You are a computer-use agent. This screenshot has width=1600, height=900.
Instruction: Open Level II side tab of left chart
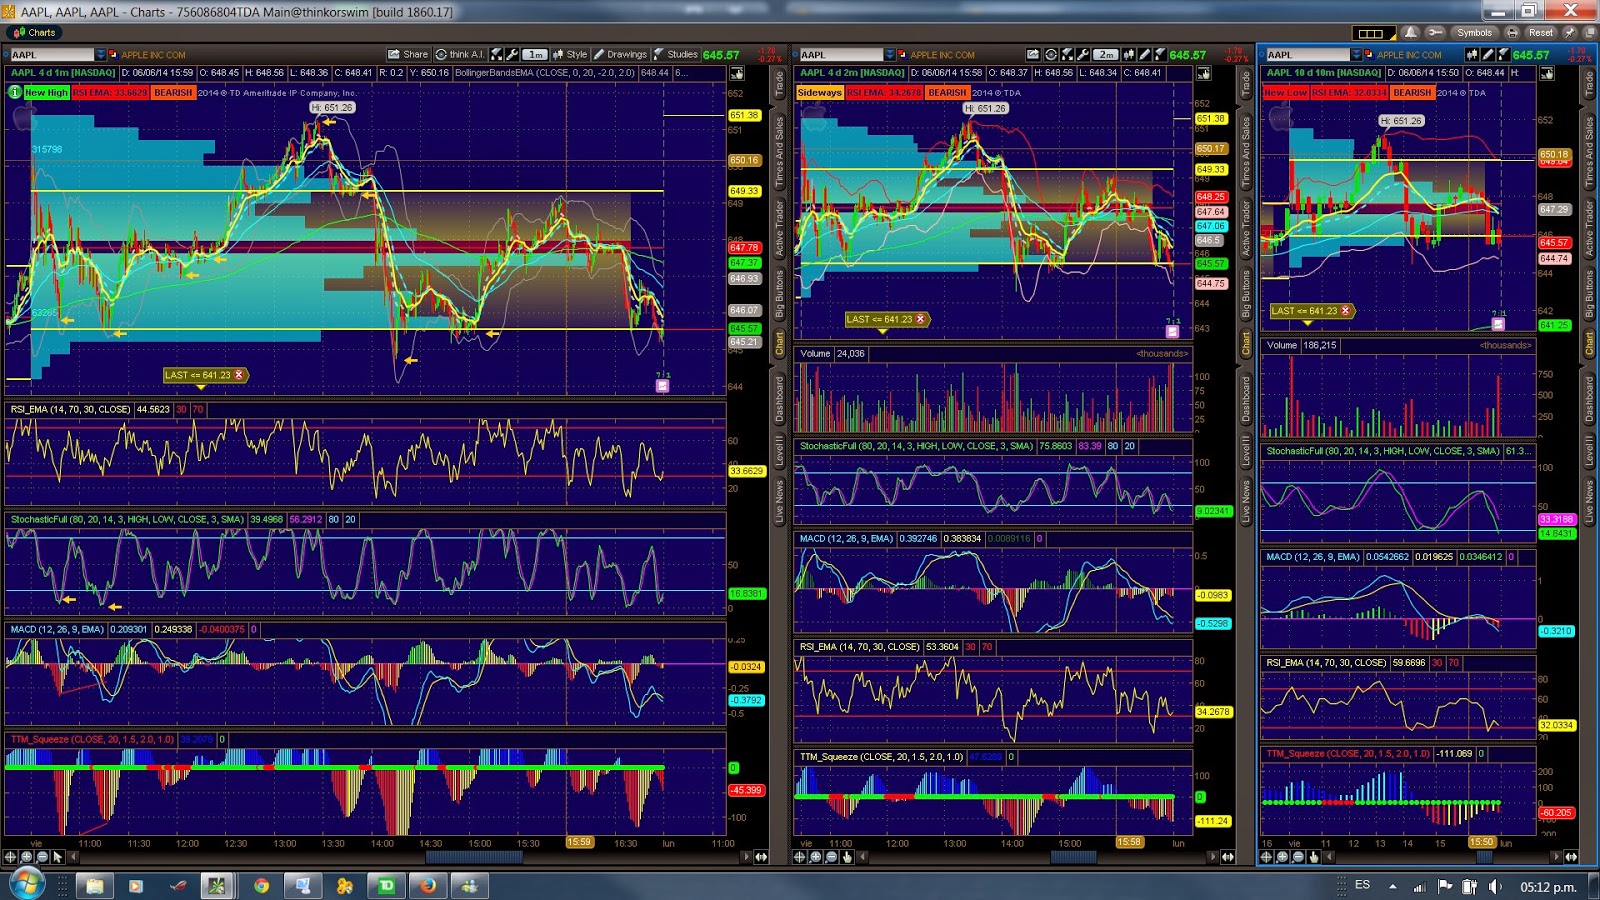[780, 450]
